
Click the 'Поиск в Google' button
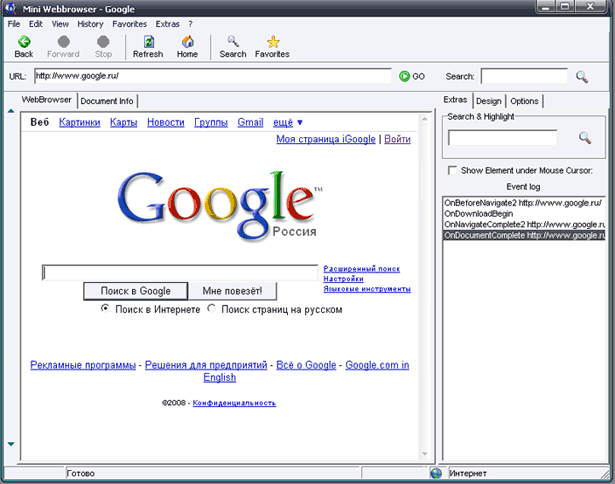point(135,290)
